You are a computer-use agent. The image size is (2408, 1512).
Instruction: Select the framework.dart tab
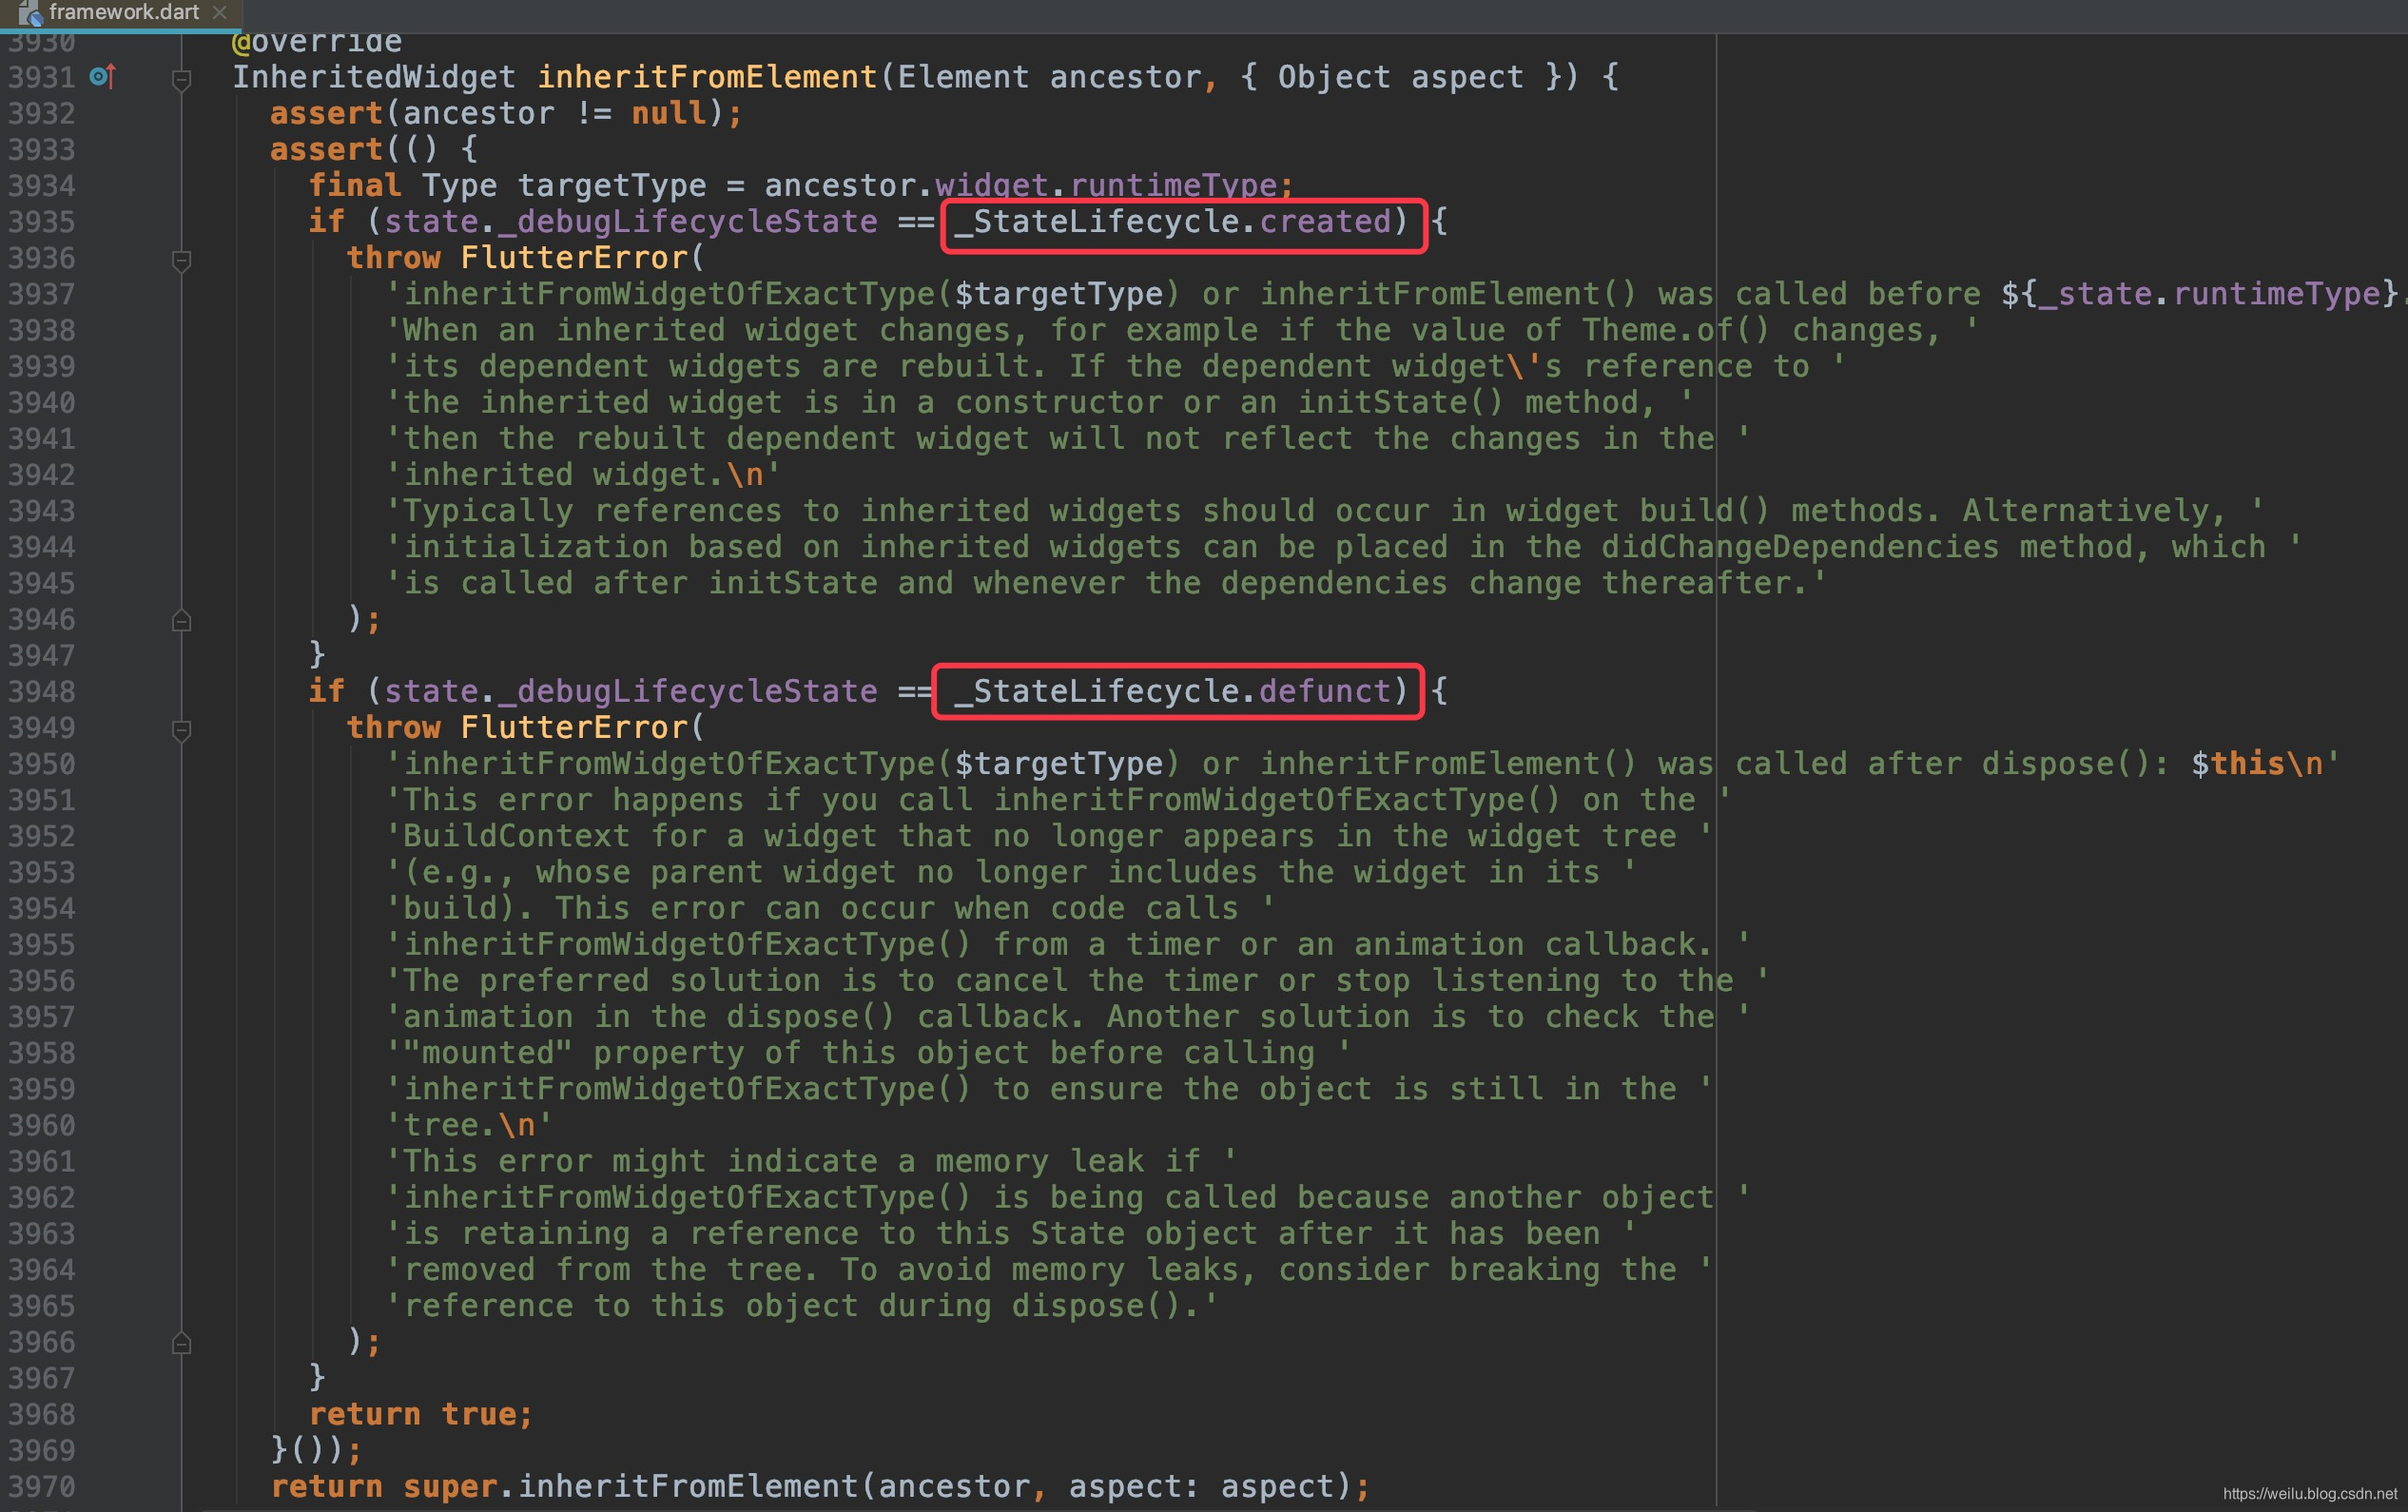123,12
